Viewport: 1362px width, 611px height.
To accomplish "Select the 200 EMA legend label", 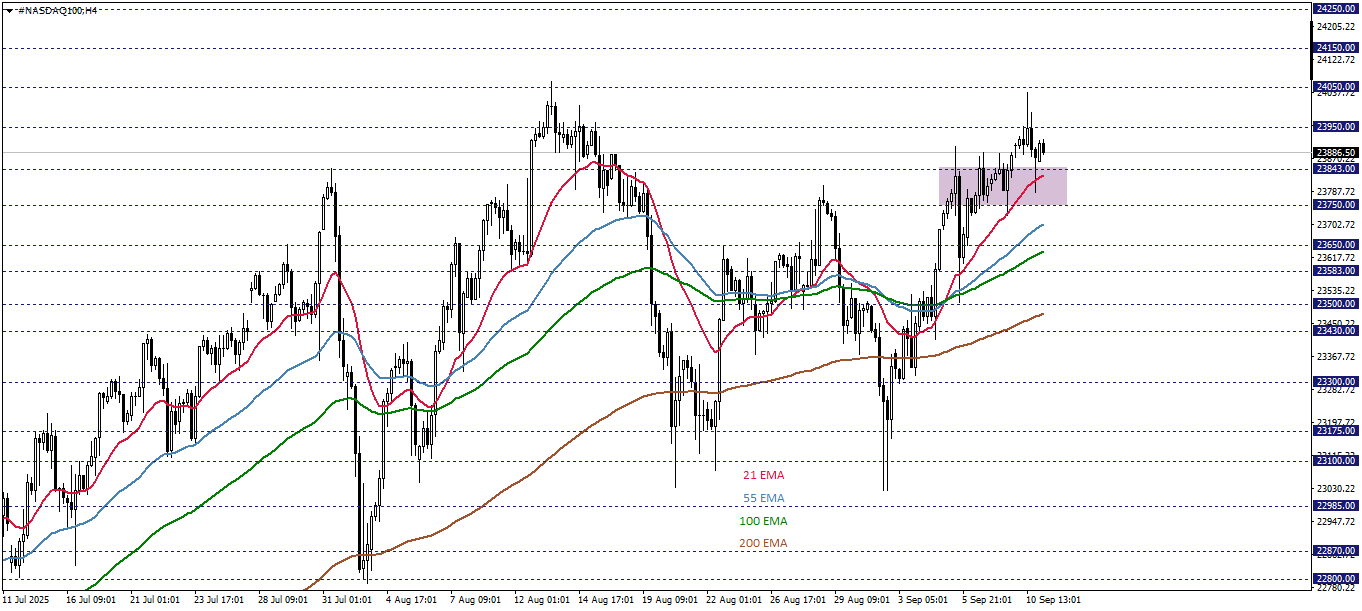I will 763,543.
